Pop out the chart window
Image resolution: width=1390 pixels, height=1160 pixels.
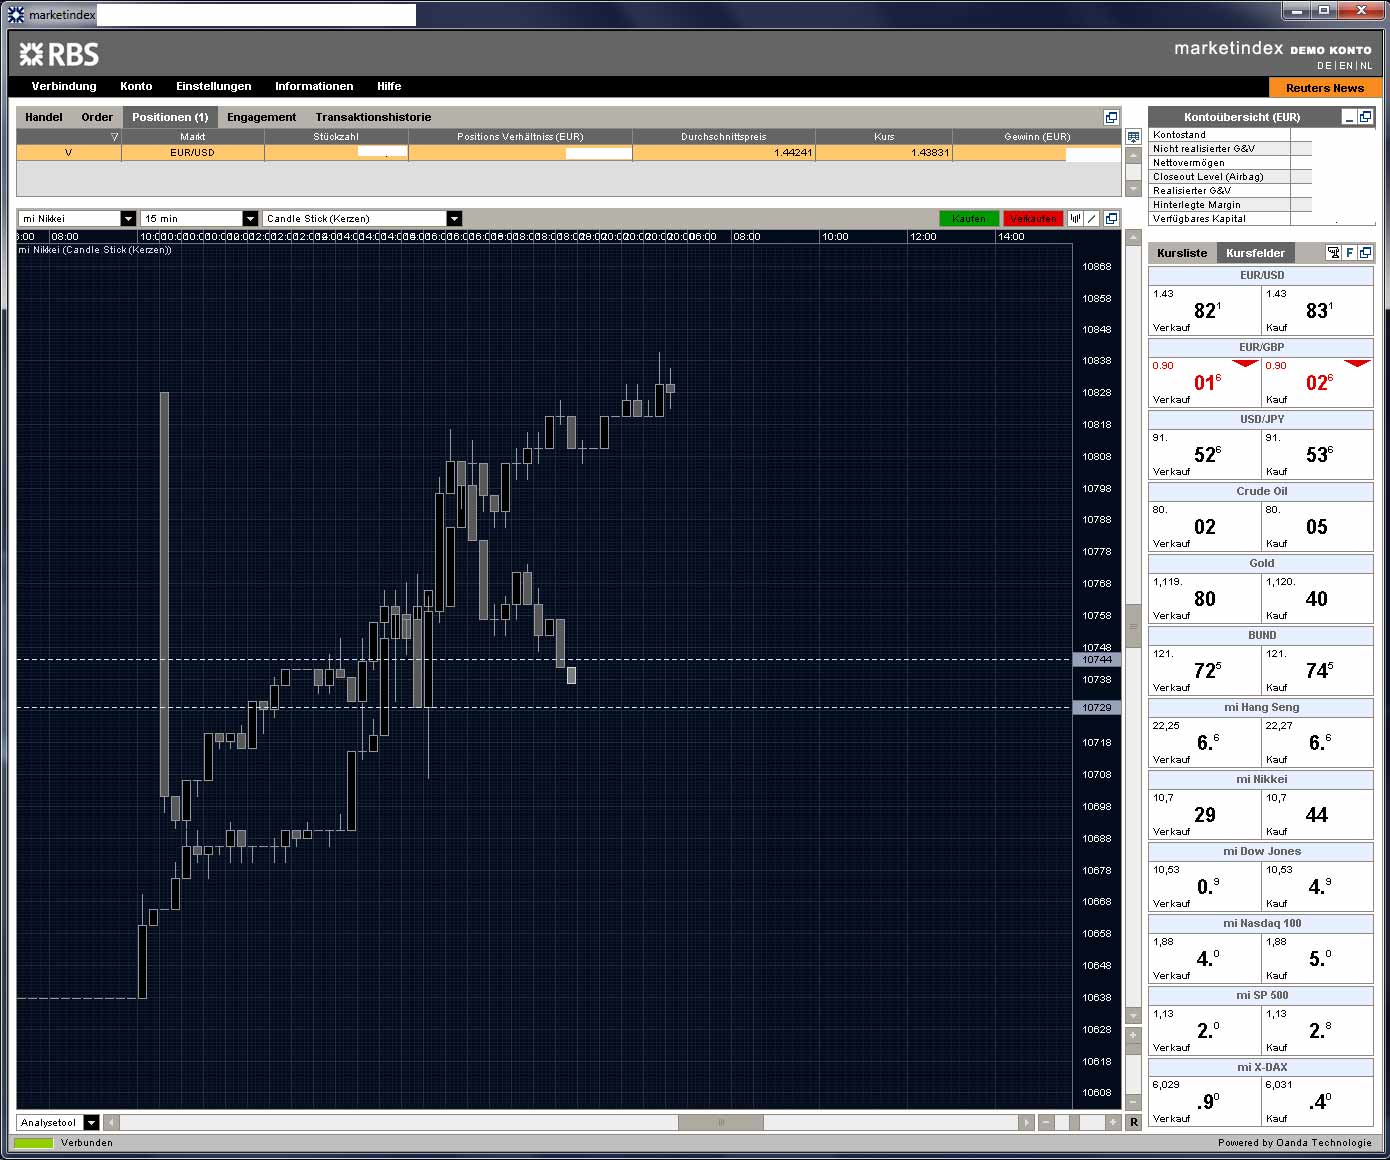click(1110, 218)
